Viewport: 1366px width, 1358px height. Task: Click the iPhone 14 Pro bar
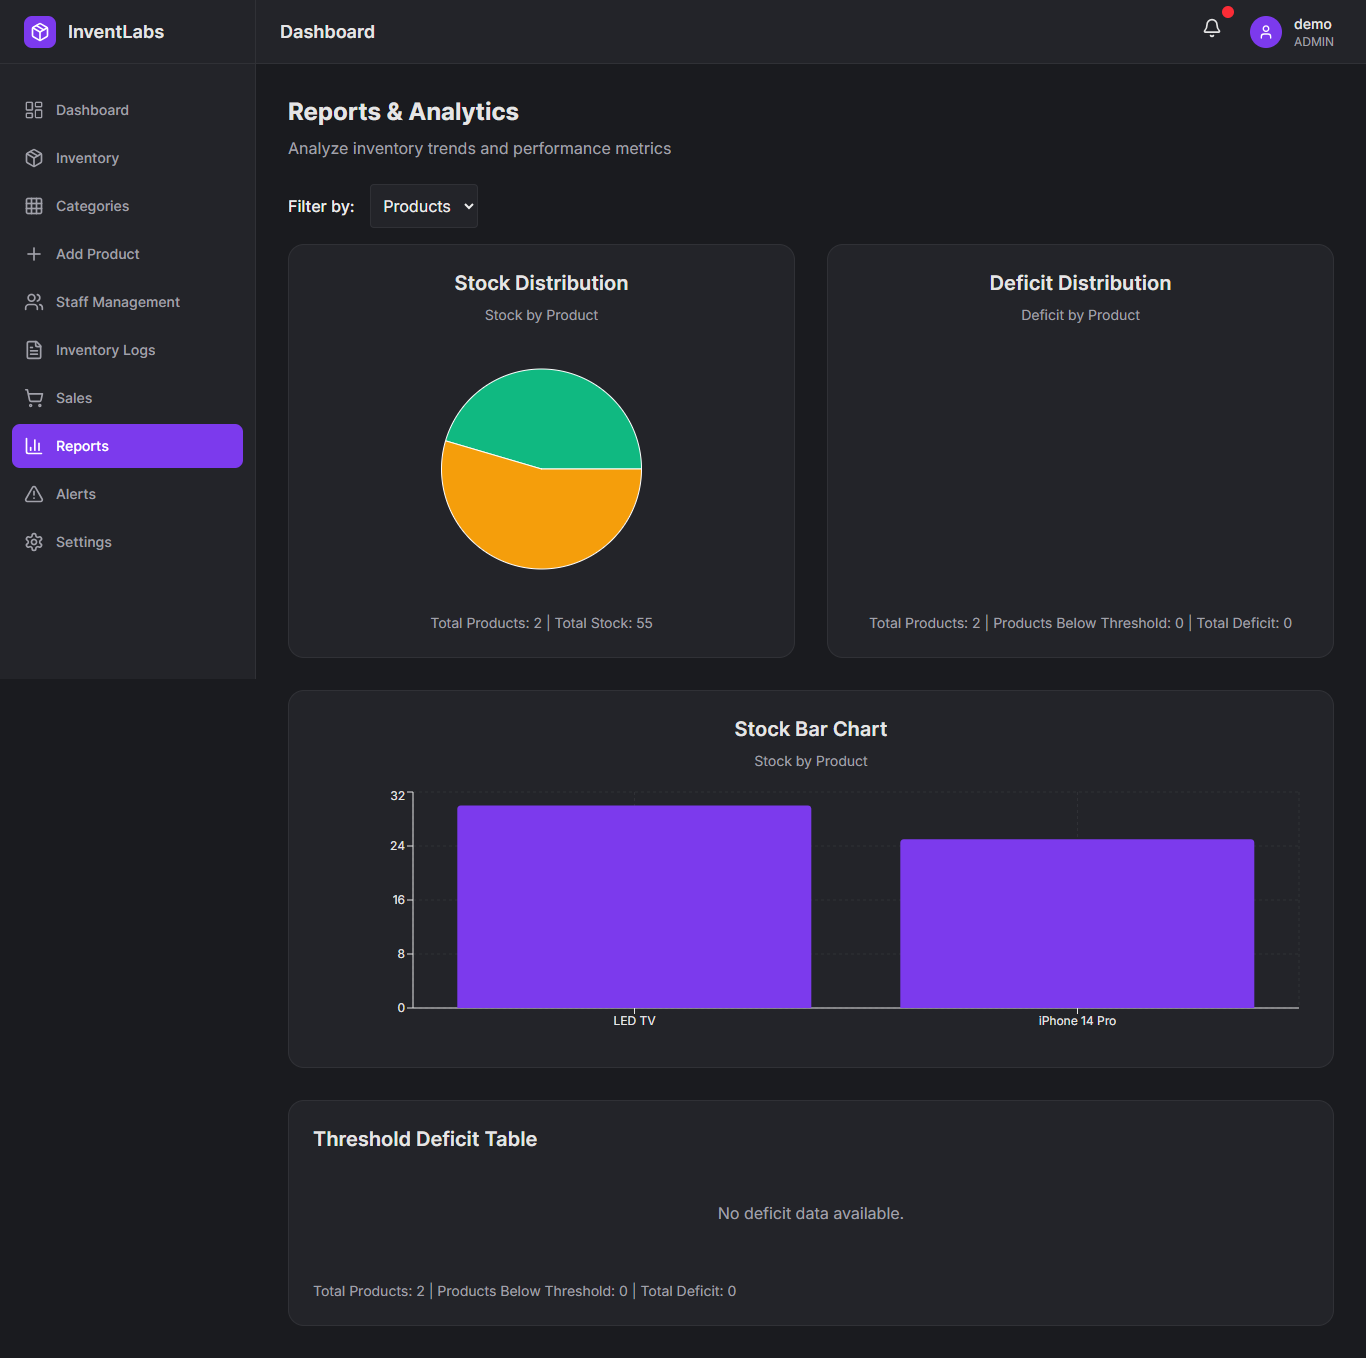click(1077, 923)
